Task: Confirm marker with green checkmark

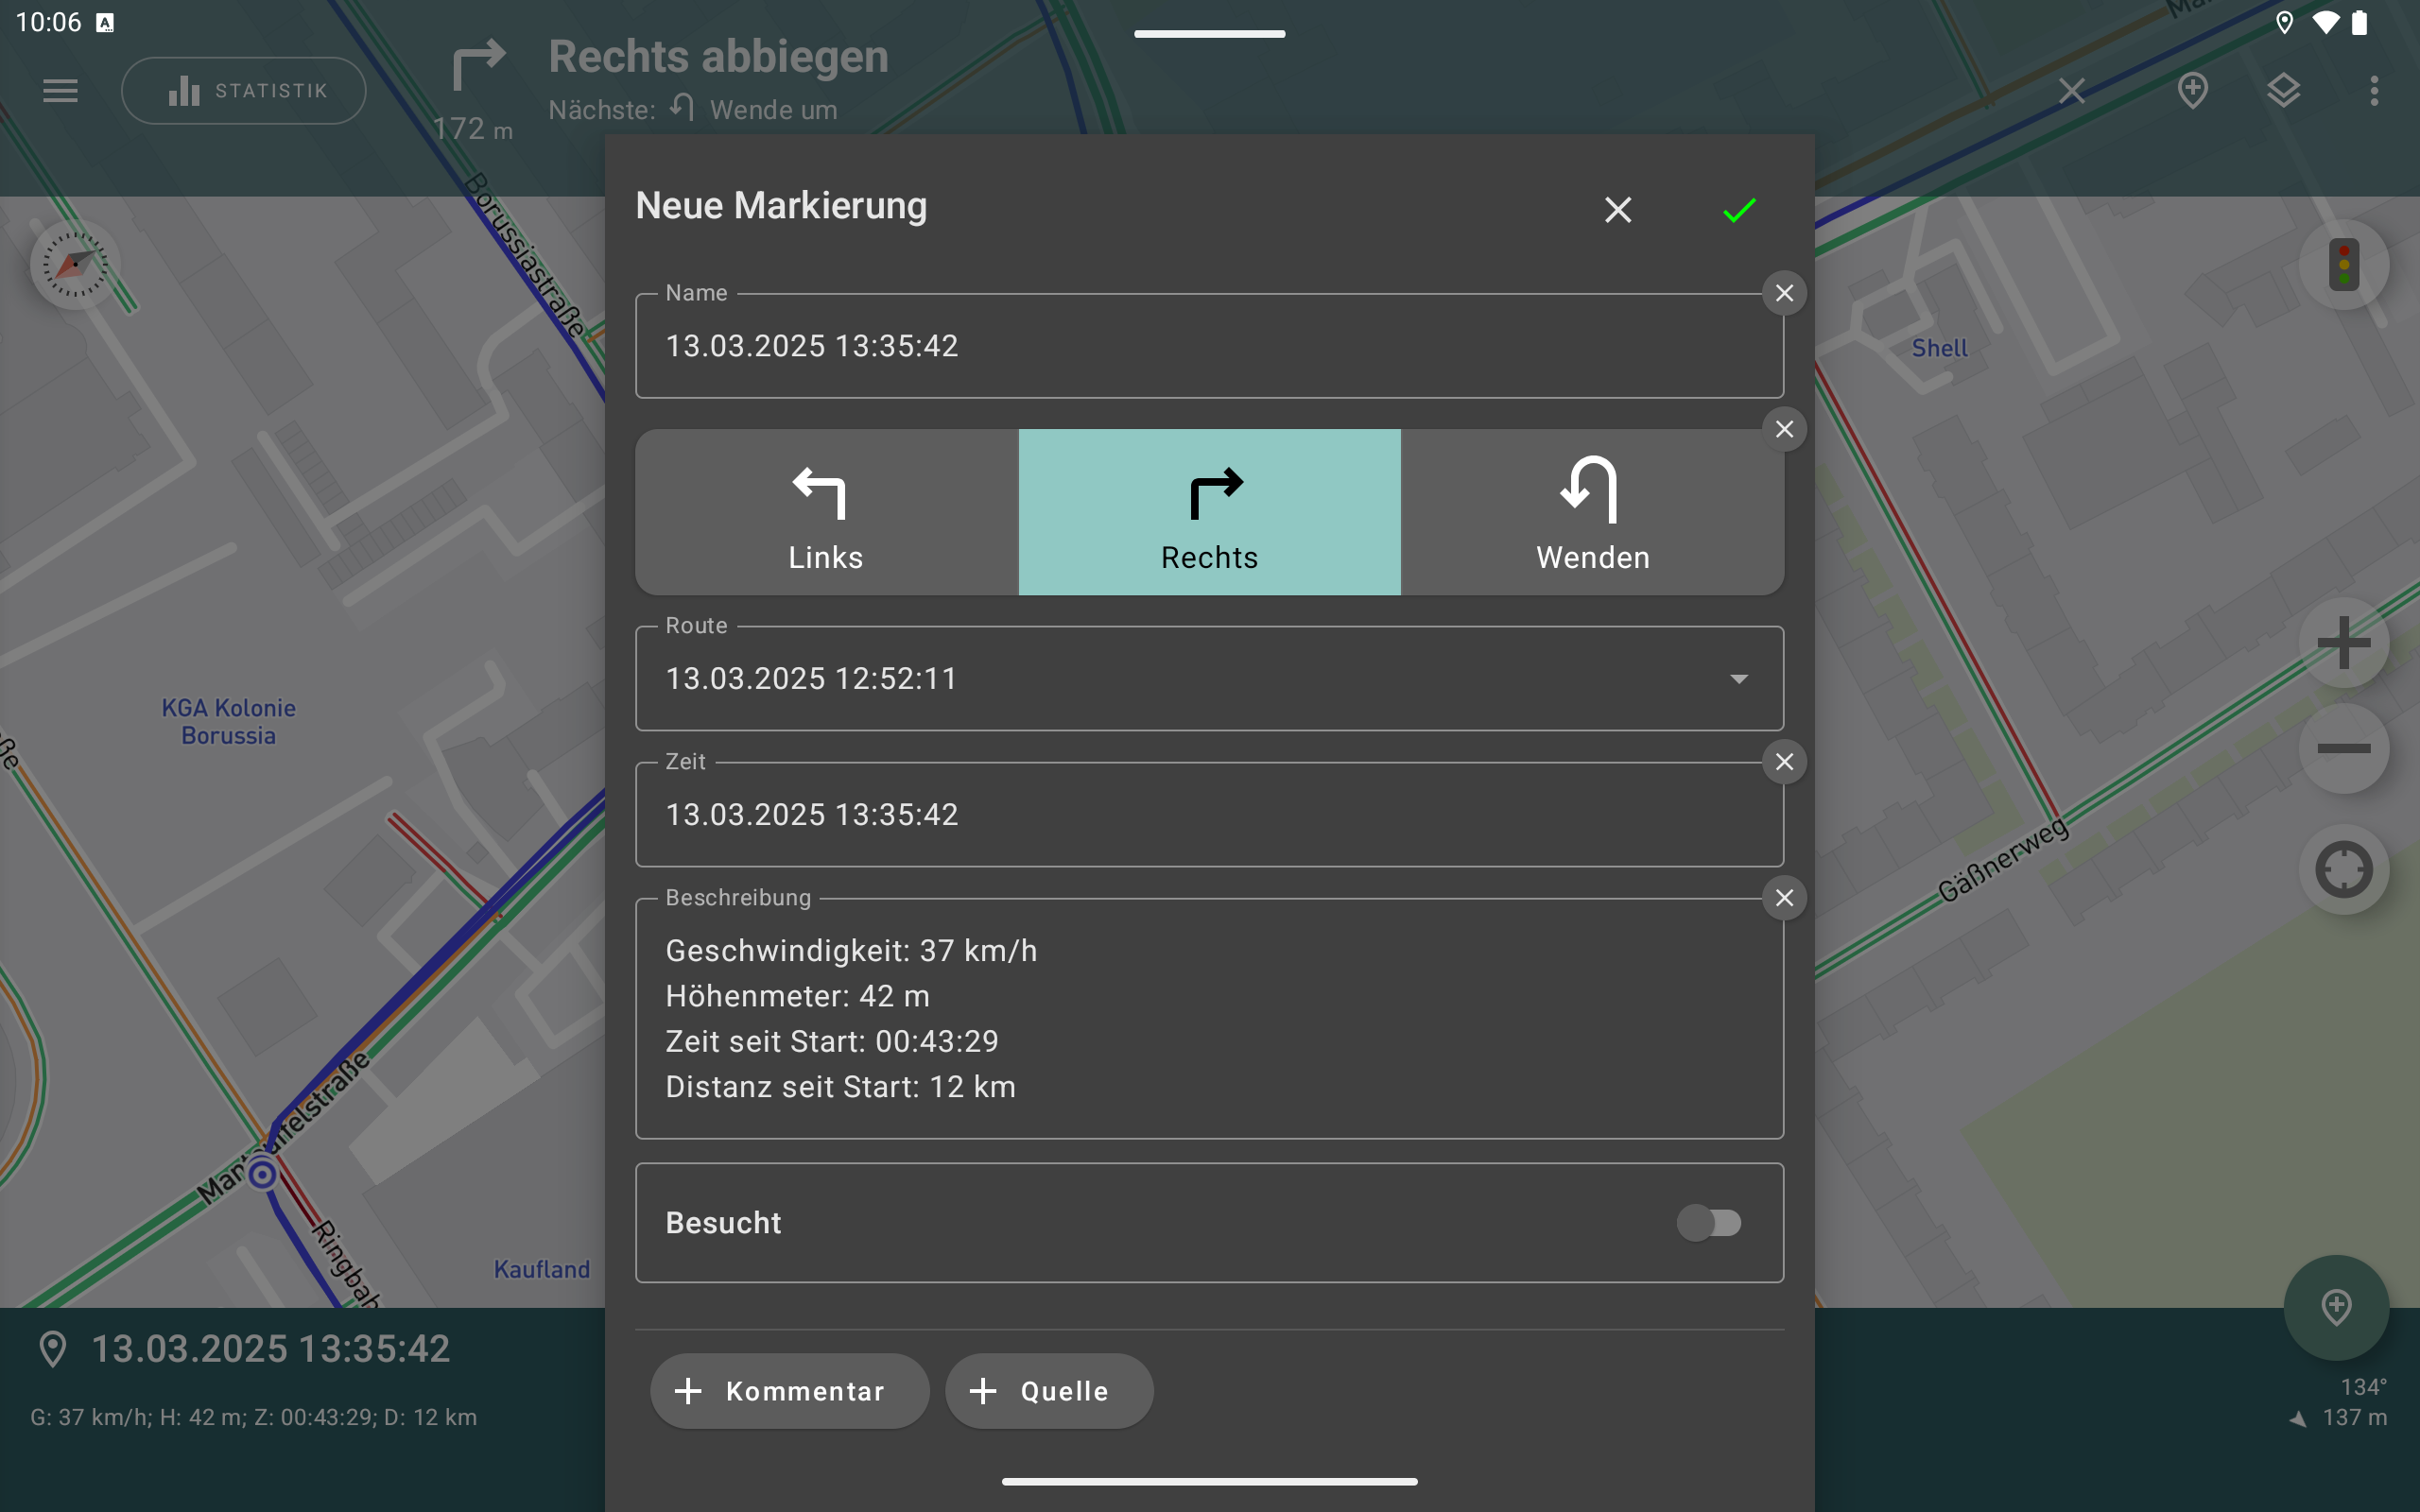Action: [x=1739, y=210]
